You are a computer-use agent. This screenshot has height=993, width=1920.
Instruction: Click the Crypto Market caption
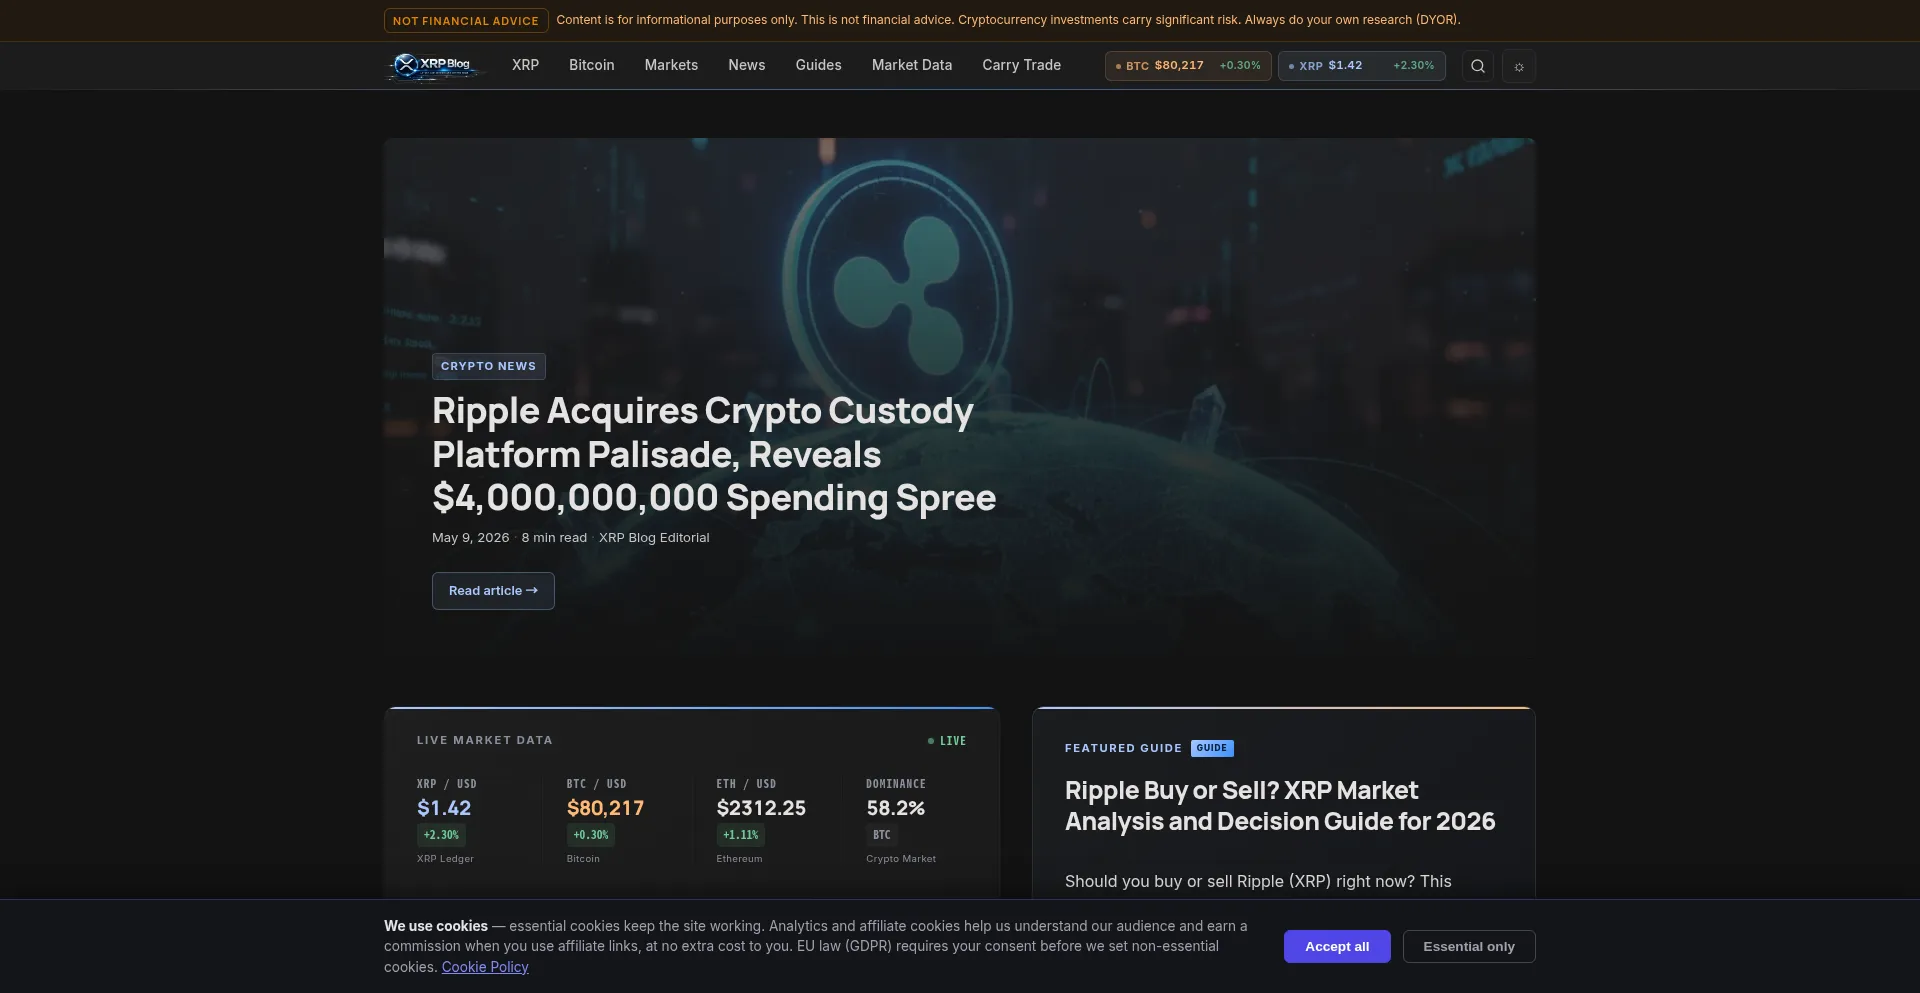coord(901,859)
